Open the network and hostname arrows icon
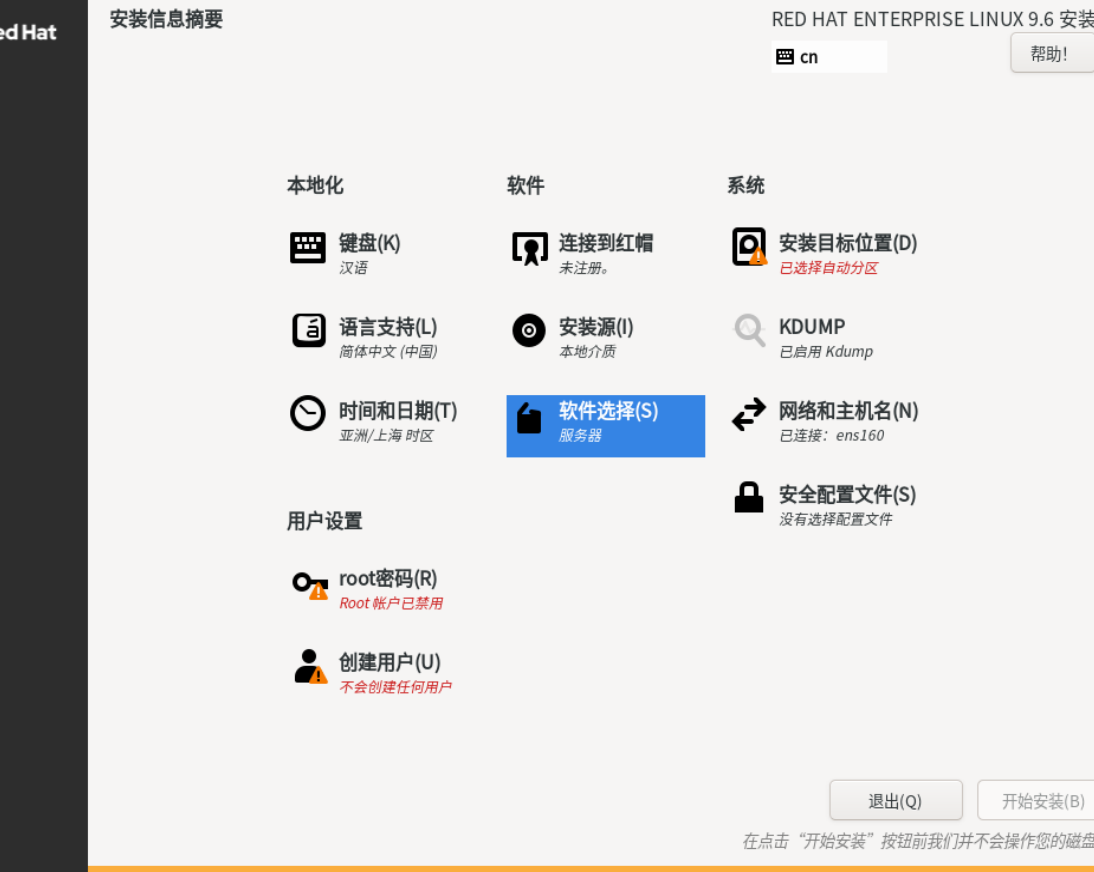 (749, 414)
